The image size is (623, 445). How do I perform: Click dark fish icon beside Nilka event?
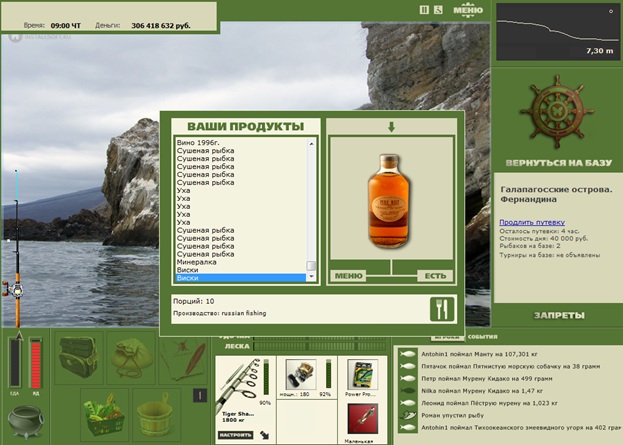click(x=408, y=391)
